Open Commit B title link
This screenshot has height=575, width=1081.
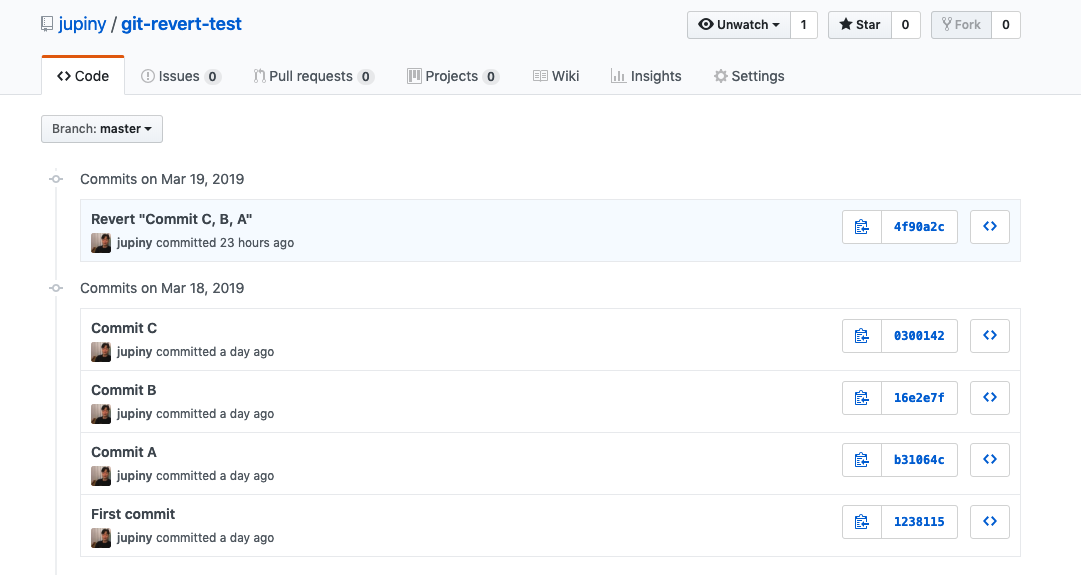(124, 390)
